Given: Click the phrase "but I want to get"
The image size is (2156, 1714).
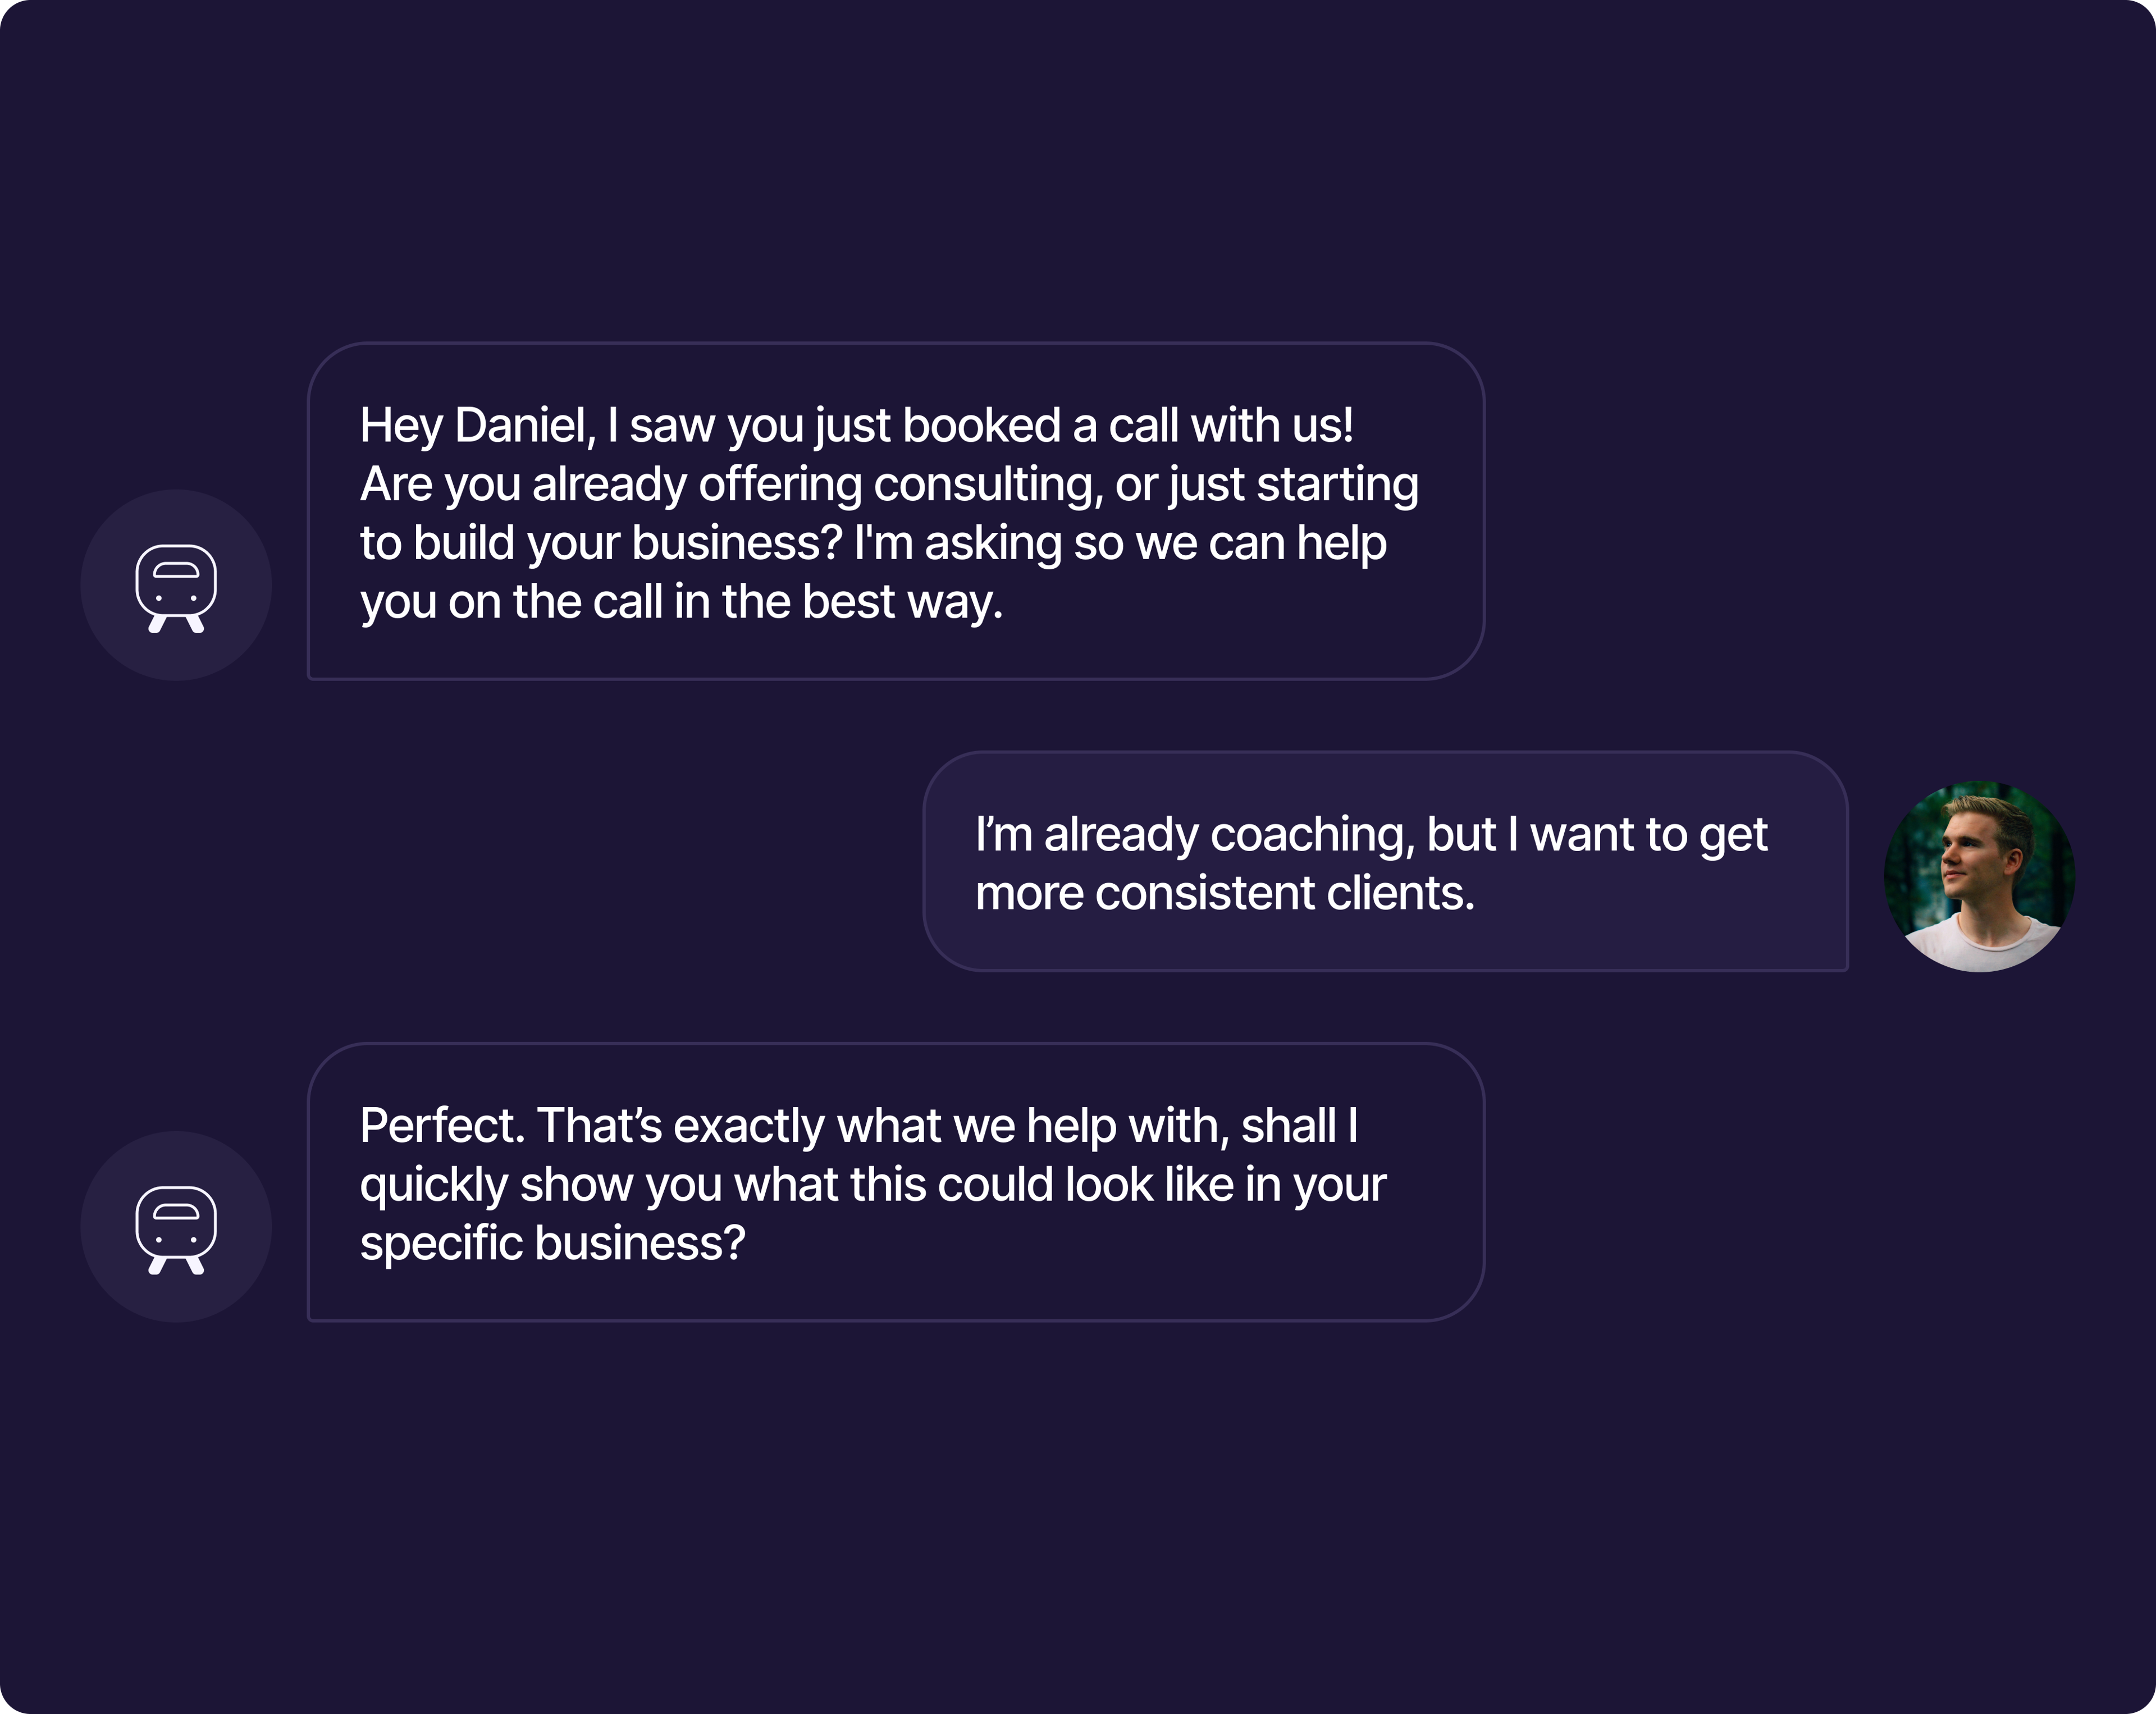Looking at the screenshot, I should pyautogui.click(x=1597, y=835).
